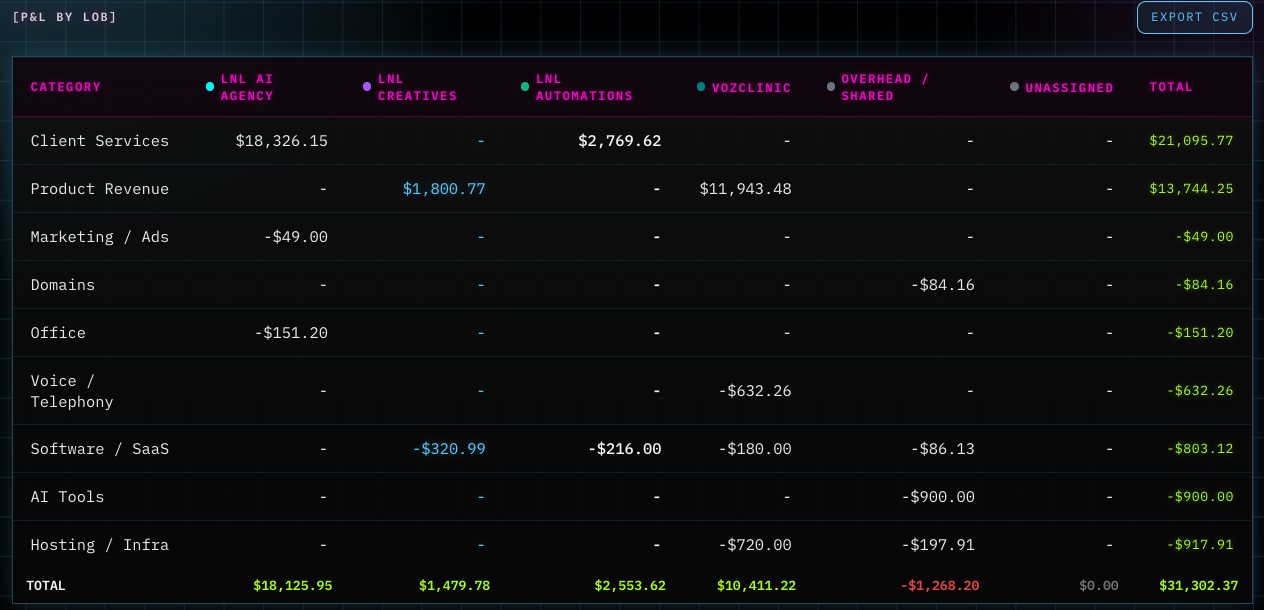
Task: Click the $1,479.78 footer total
Action: coord(455,586)
